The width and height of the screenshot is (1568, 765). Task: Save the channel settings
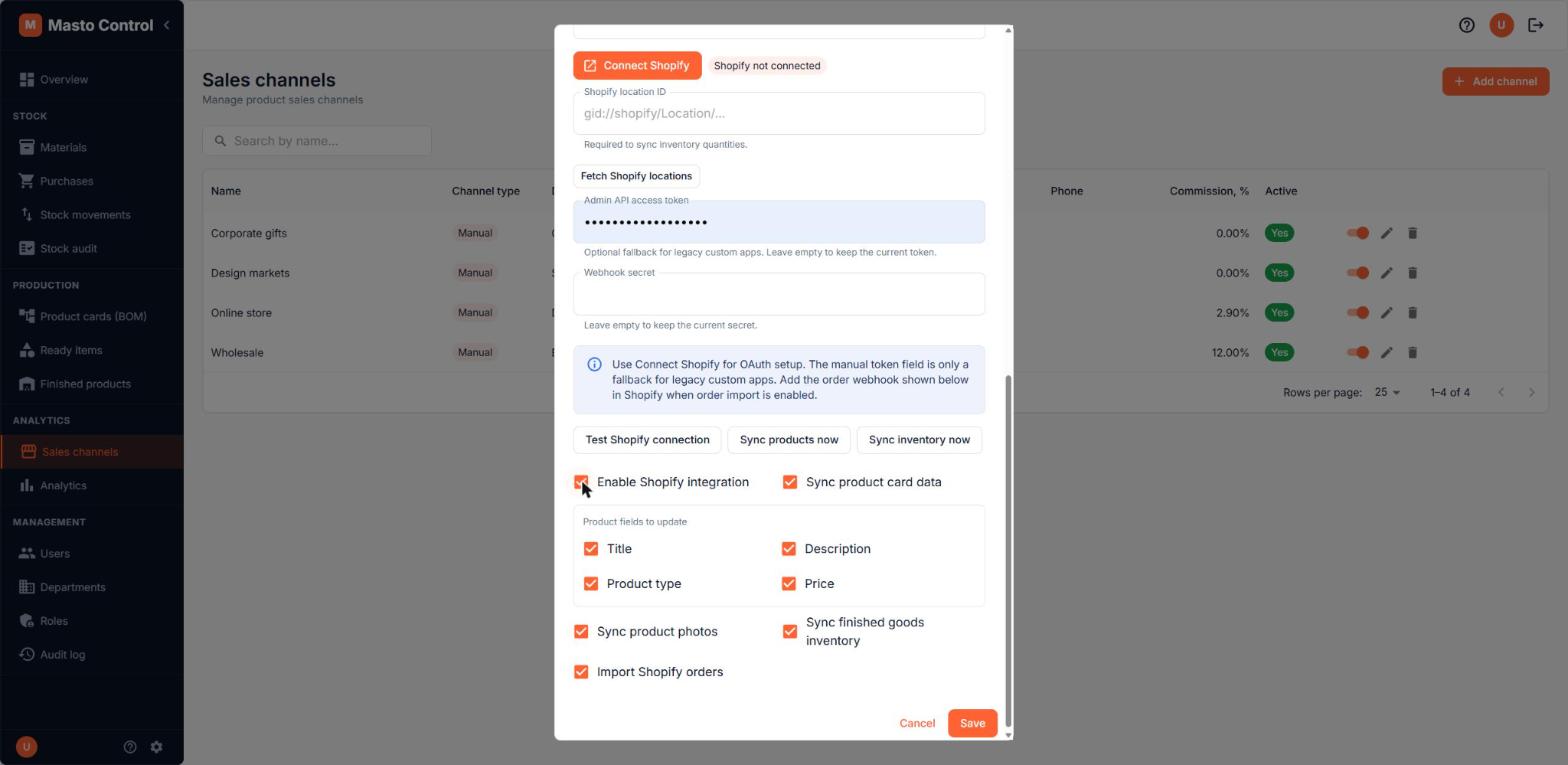tap(972, 723)
